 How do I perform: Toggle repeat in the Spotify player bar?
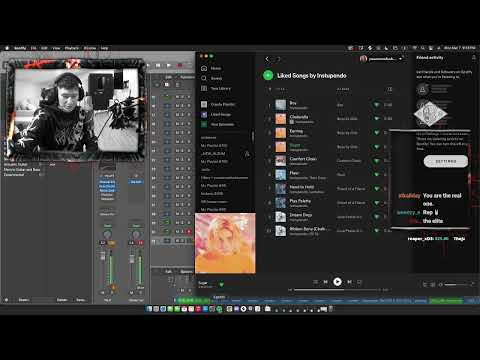point(359,282)
